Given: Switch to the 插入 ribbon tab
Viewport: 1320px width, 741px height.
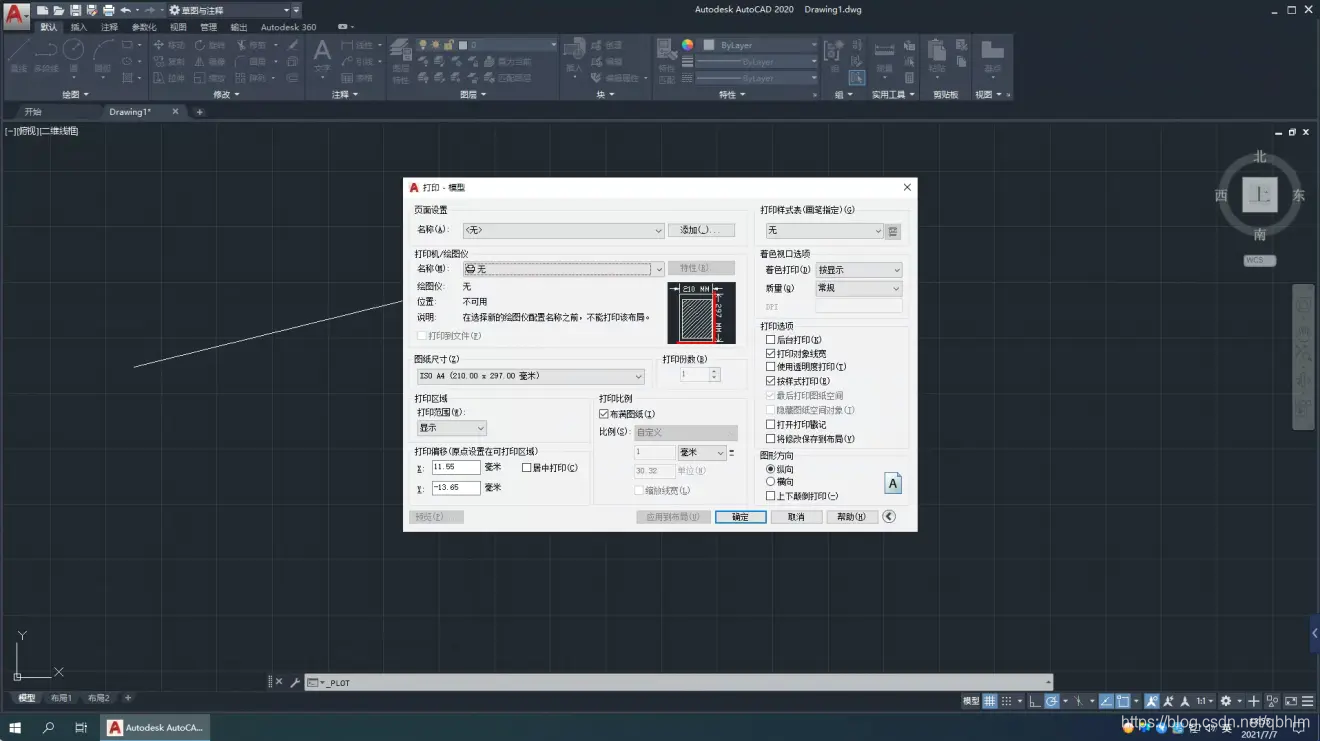Looking at the screenshot, I should pyautogui.click(x=78, y=27).
